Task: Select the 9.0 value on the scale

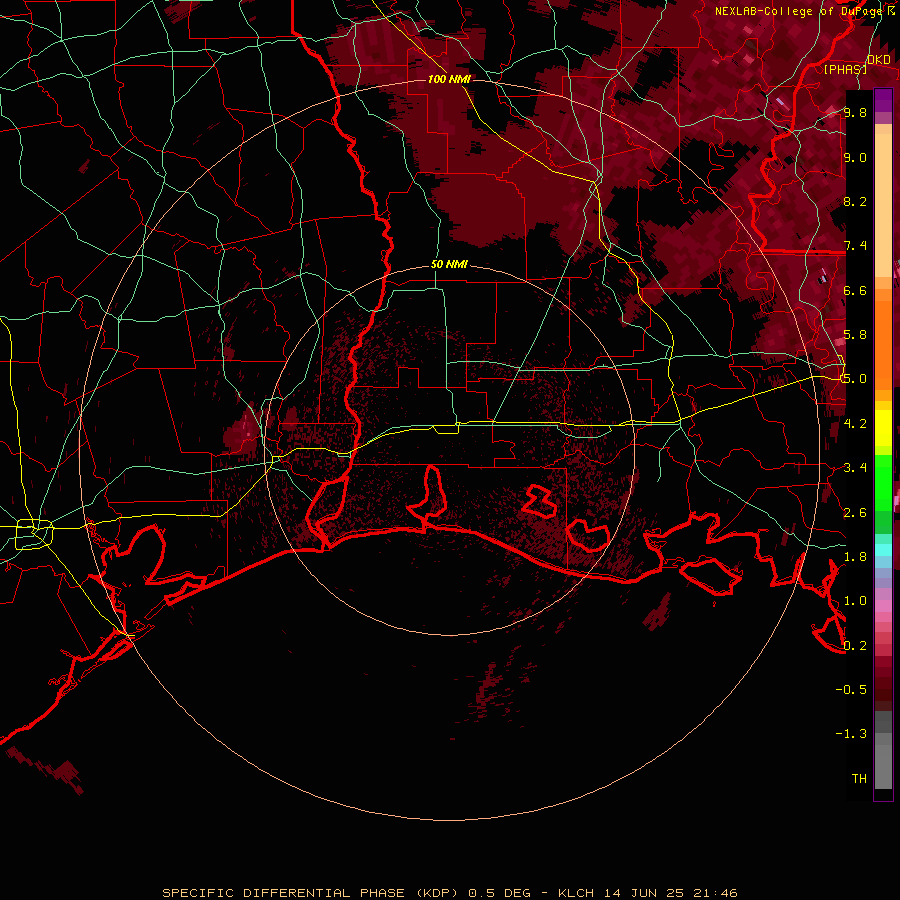Action: tap(855, 158)
